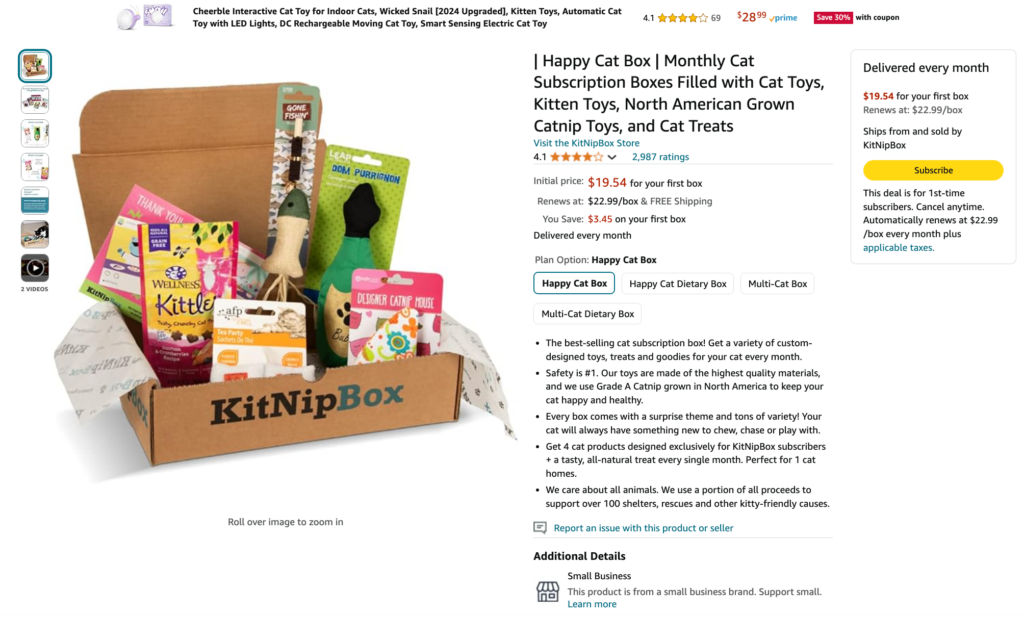
Task: Select the Multi-Cat Dietary Box plan
Action: point(587,313)
